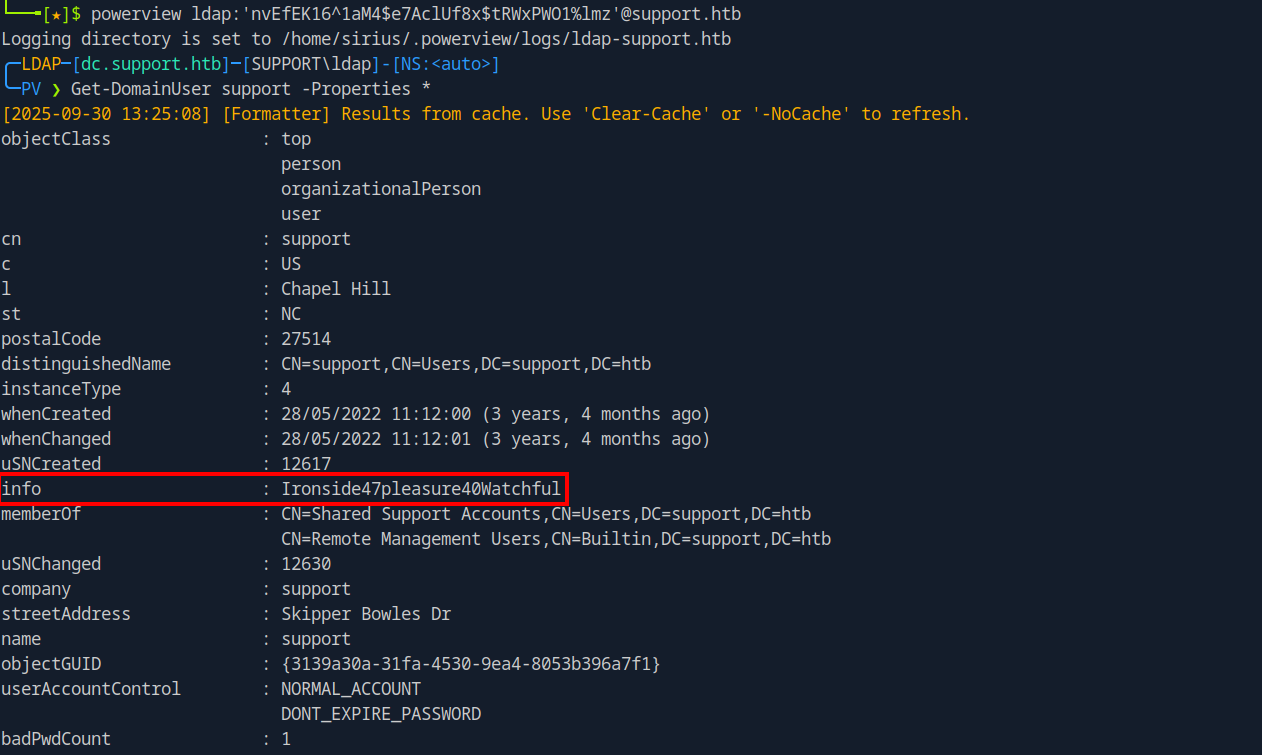Click the DONT_EXPIRE_PASSWORD flag text
Viewport: 1262px width, 755px height.
(x=381, y=714)
